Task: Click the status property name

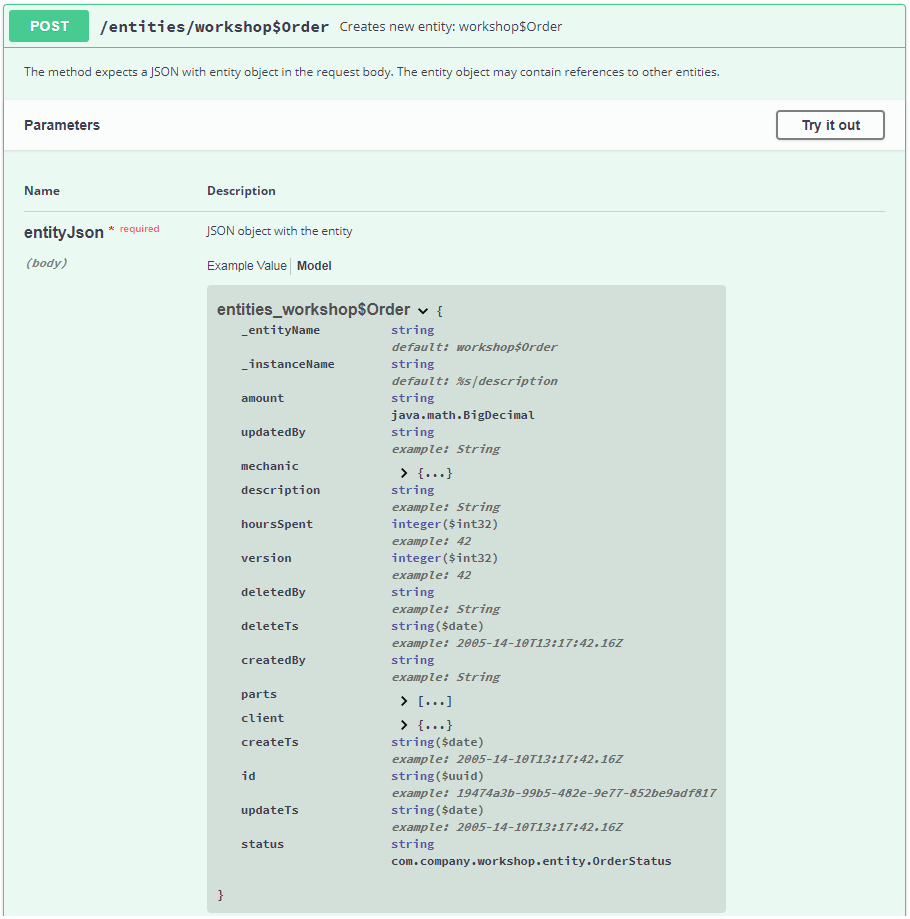Action: pos(262,843)
